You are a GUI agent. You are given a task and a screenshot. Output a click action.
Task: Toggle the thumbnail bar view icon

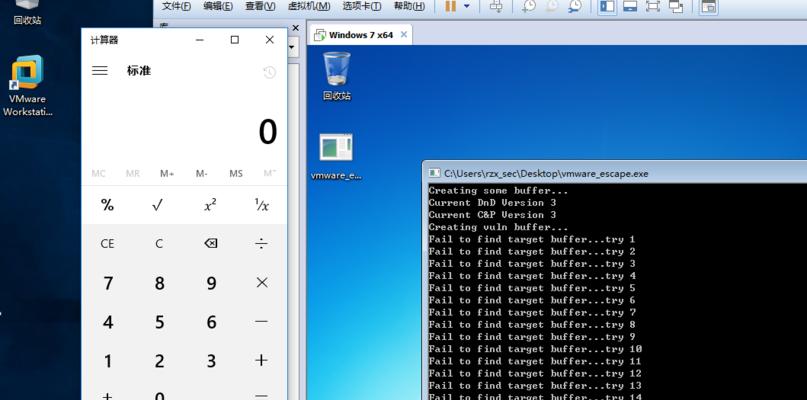point(630,6)
